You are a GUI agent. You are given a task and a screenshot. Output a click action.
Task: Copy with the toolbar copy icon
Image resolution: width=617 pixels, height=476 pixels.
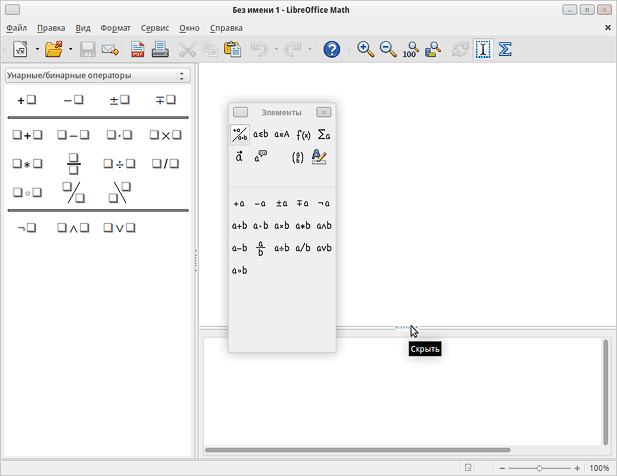coord(210,50)
